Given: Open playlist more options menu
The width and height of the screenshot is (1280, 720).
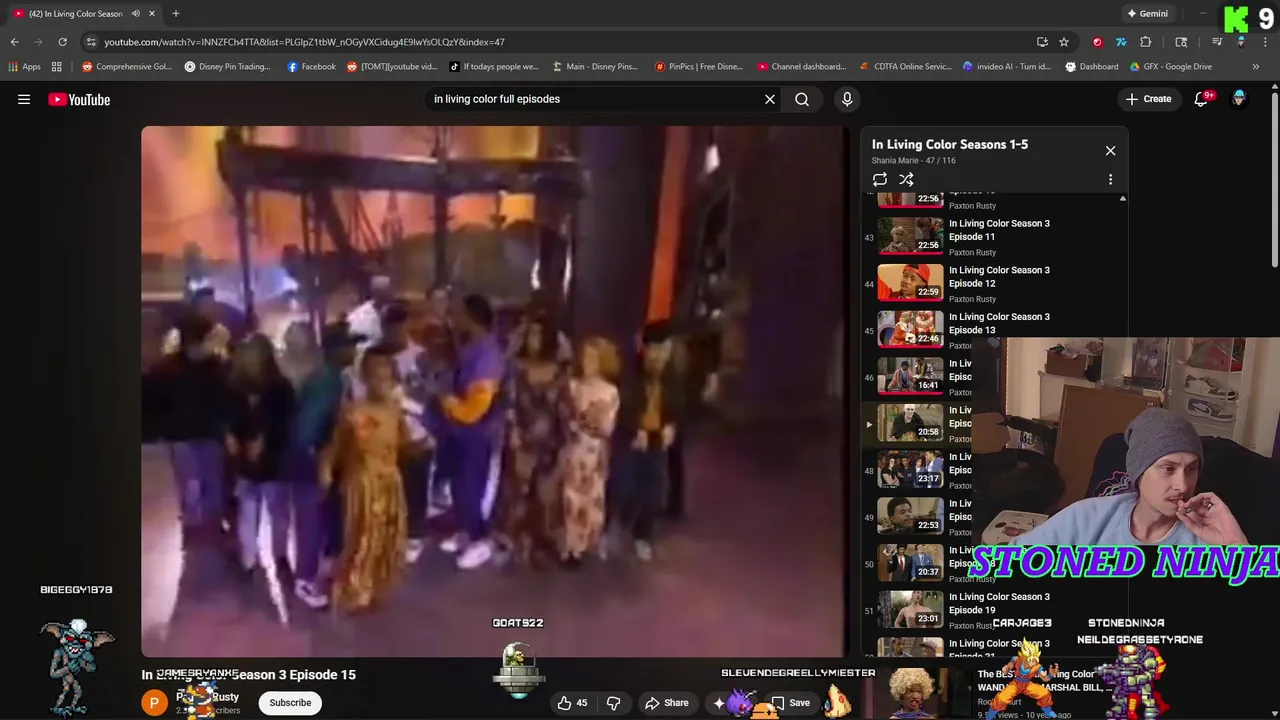Looking at the screenshot, I should click(1110, 179).
